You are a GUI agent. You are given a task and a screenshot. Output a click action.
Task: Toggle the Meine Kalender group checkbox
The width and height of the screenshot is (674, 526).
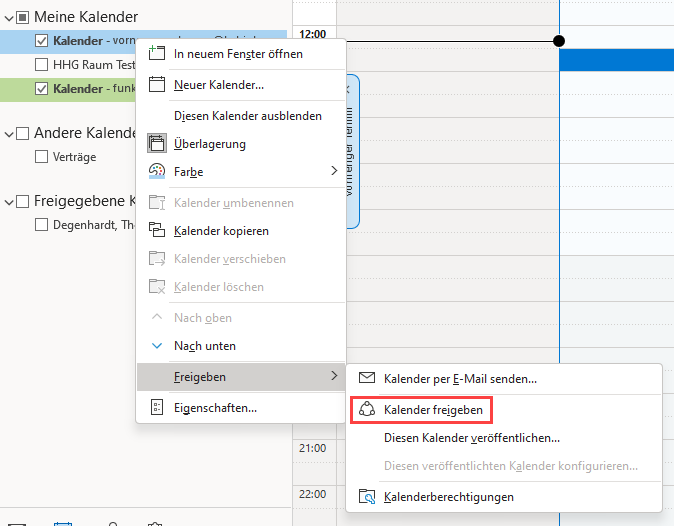[x=22, y=18]
